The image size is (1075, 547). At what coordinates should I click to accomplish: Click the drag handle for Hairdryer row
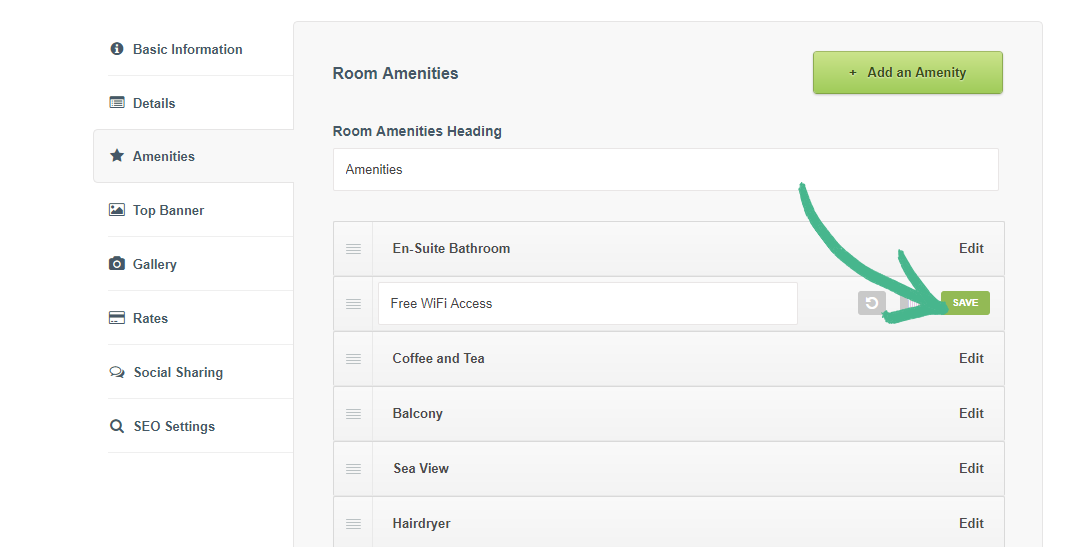[x=353, y=524]
